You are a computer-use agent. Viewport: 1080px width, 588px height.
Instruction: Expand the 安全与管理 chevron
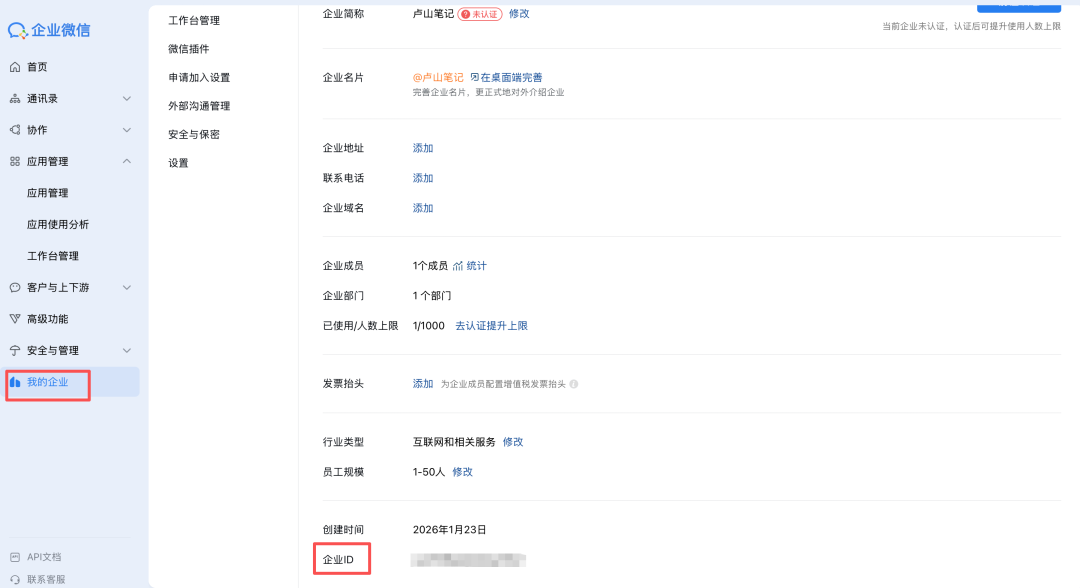click(127, 350)
